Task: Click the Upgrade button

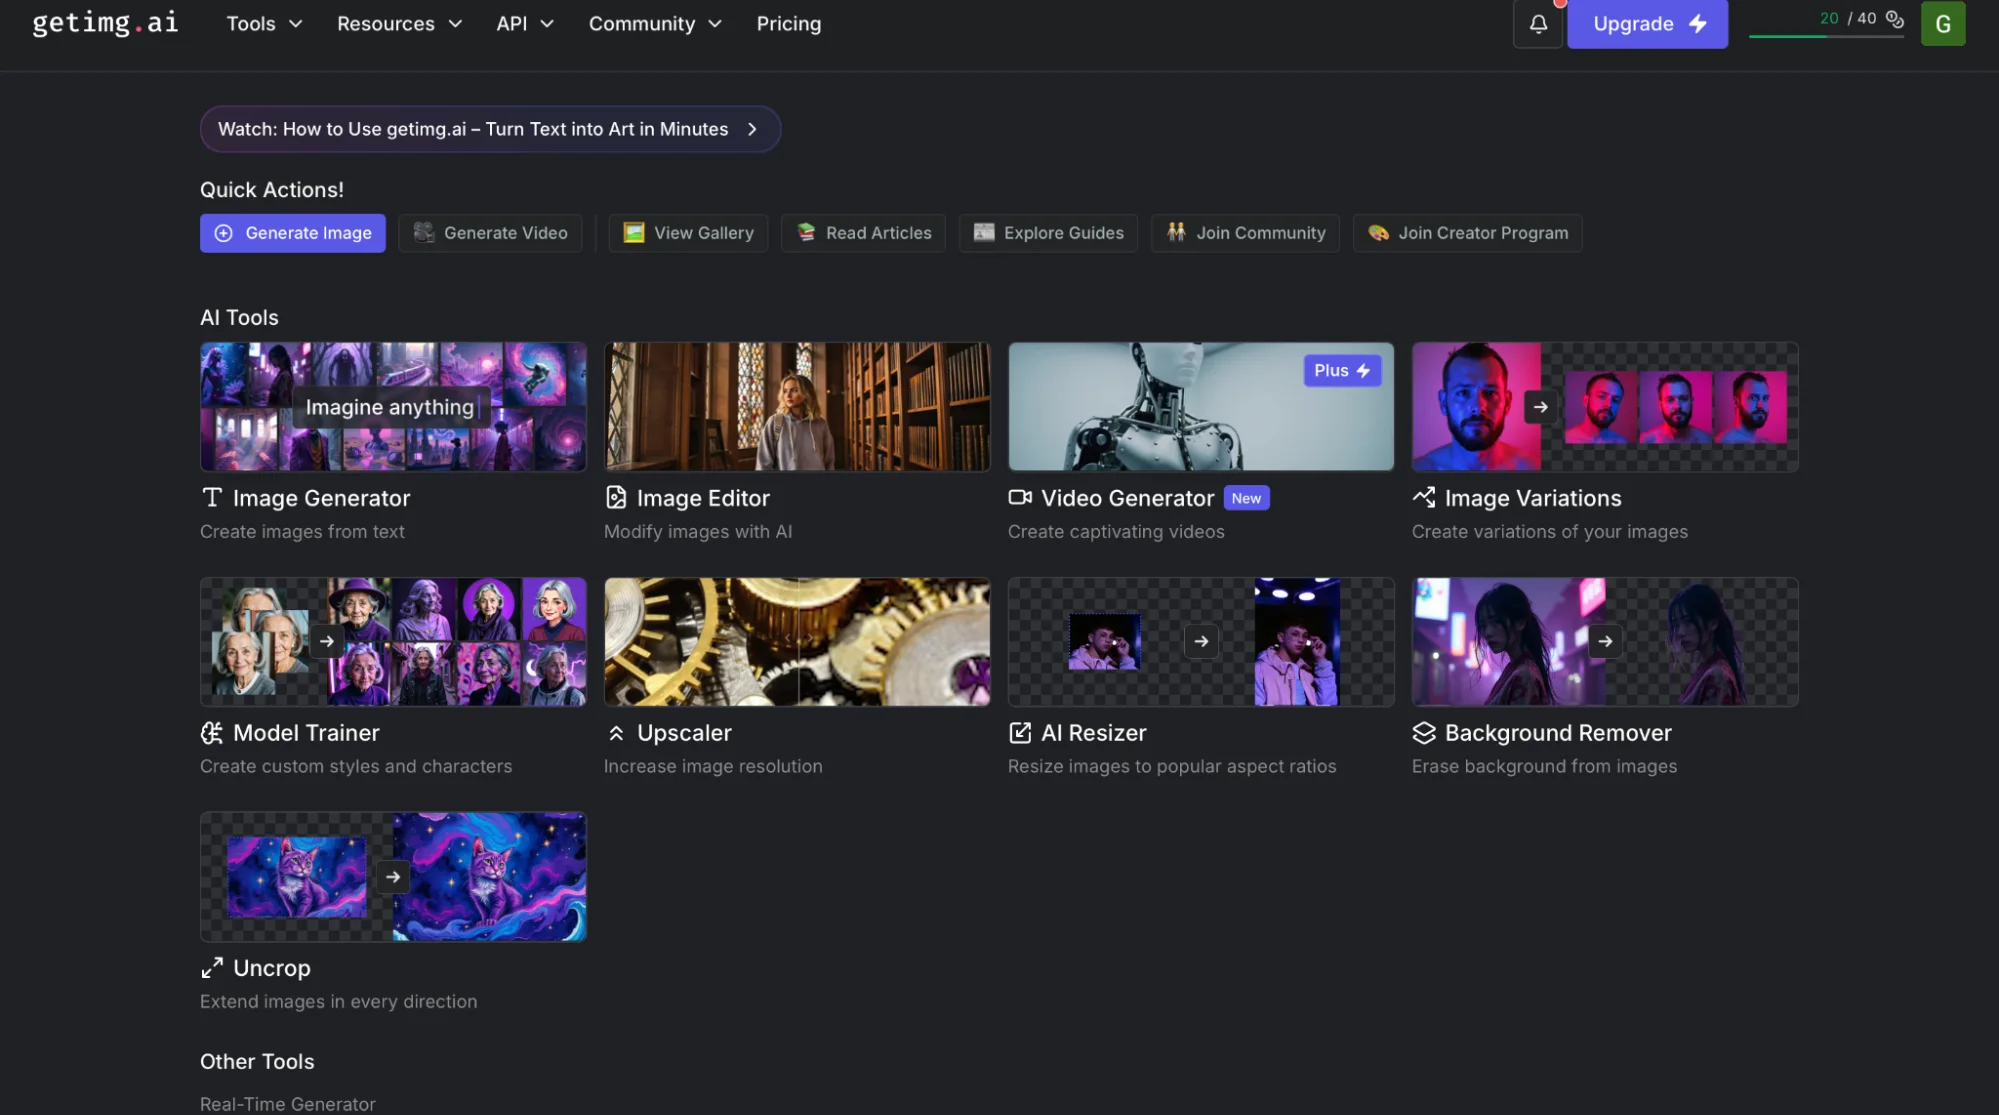Action: pyautogui.click(x=1648, y=24)
